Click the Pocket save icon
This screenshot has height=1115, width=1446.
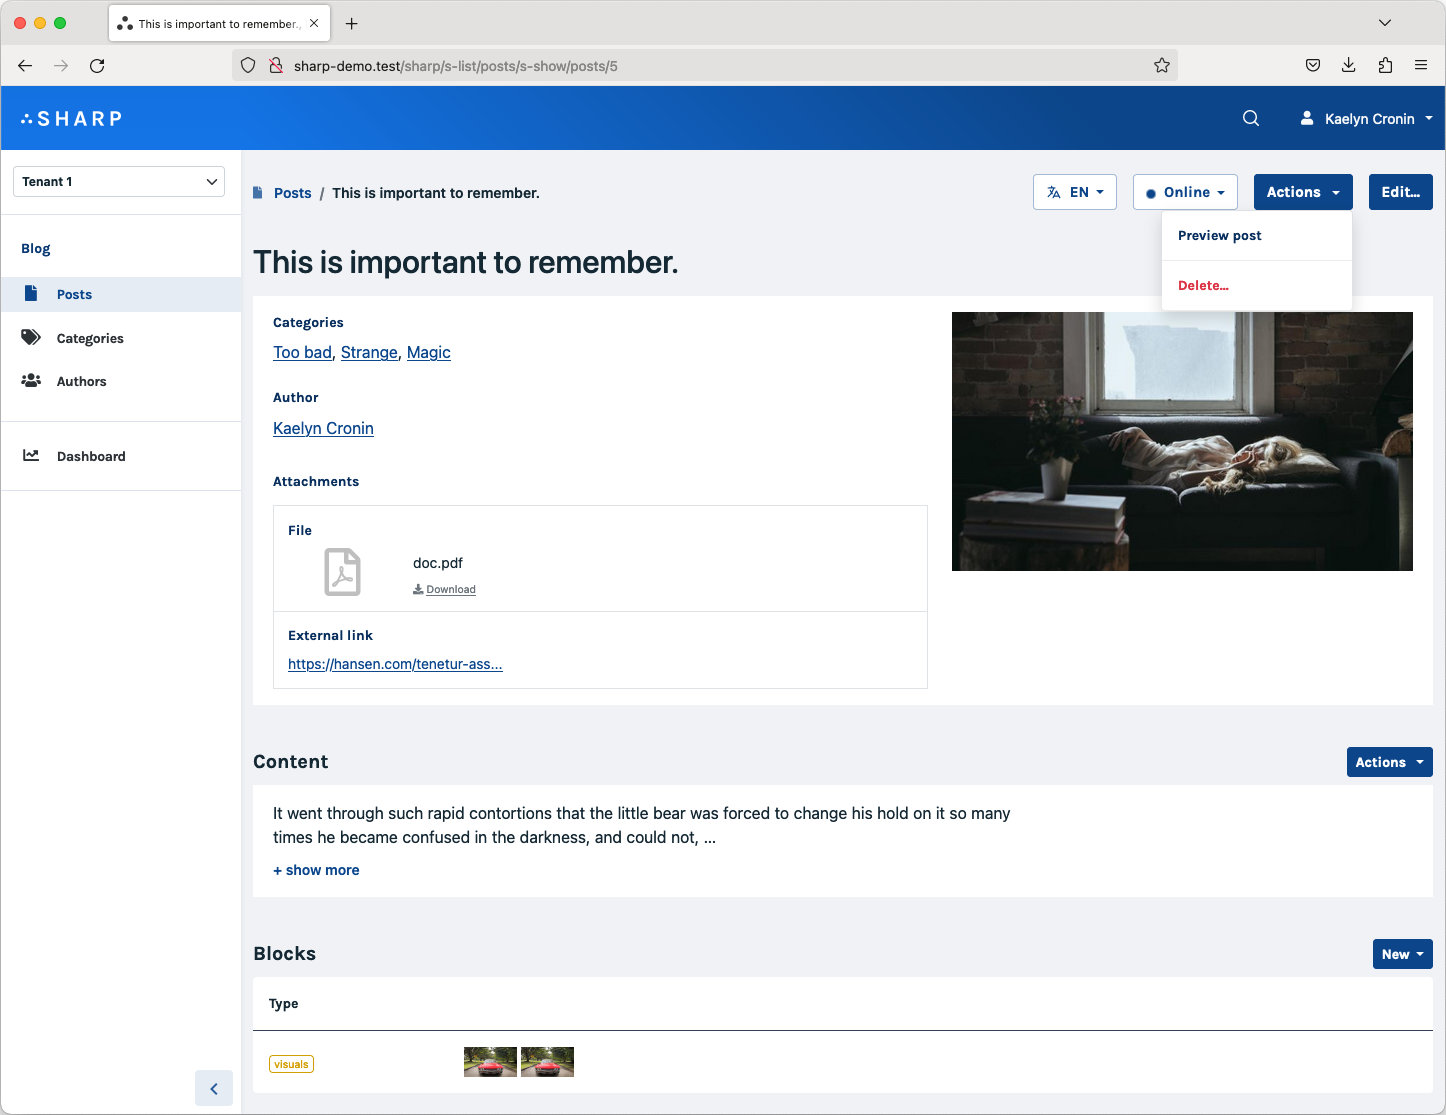point(1313,66)
